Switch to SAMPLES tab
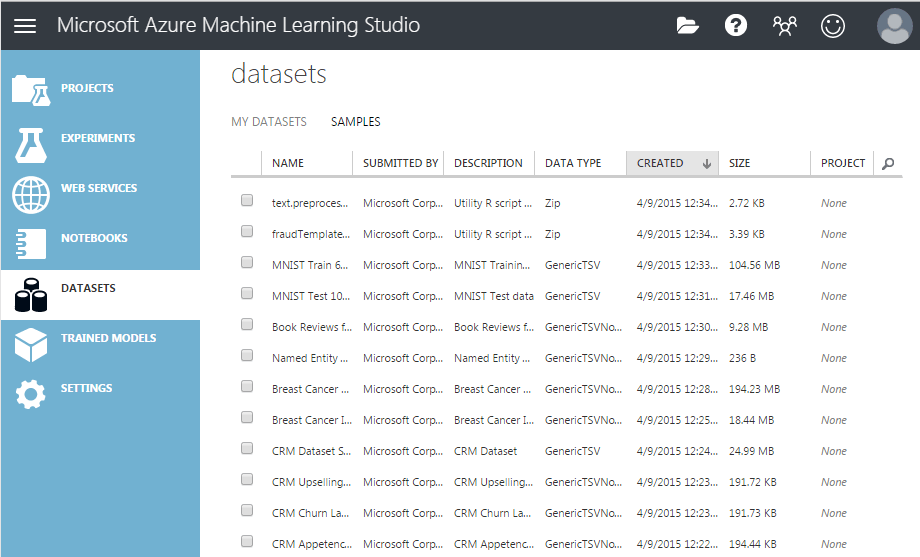 pyautogui.click(x=356, y=121)
